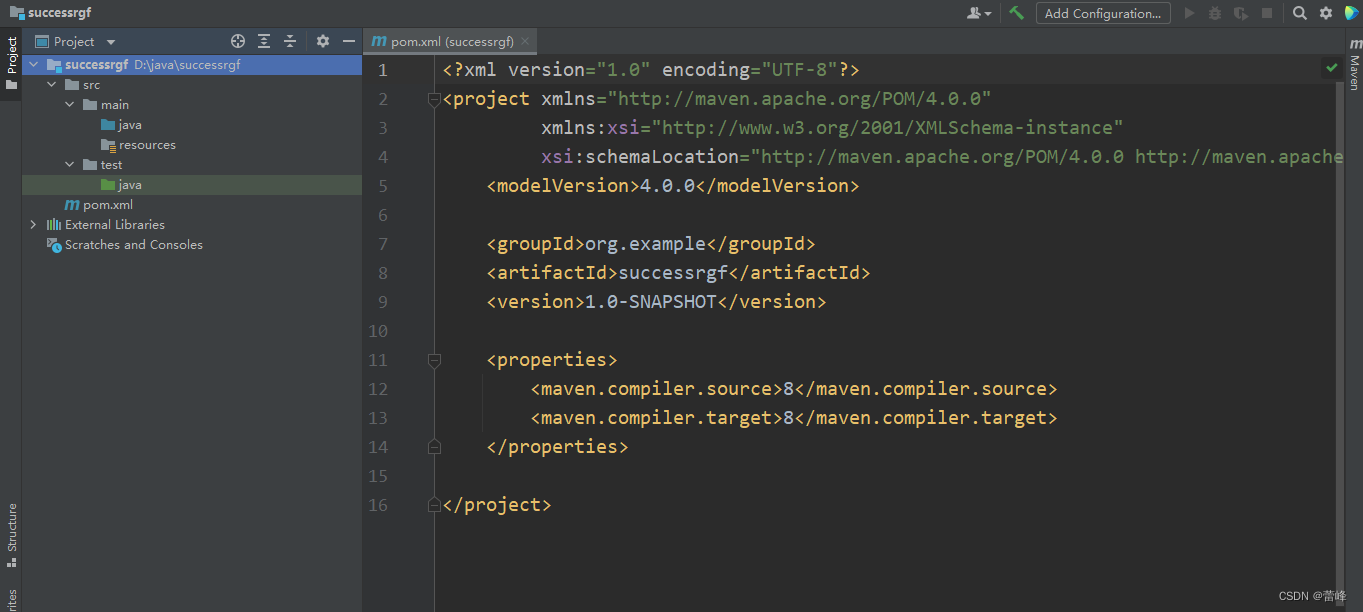Click the Expand All icon in Project panel
This screenshot has height=612, width=1363.
263,41
